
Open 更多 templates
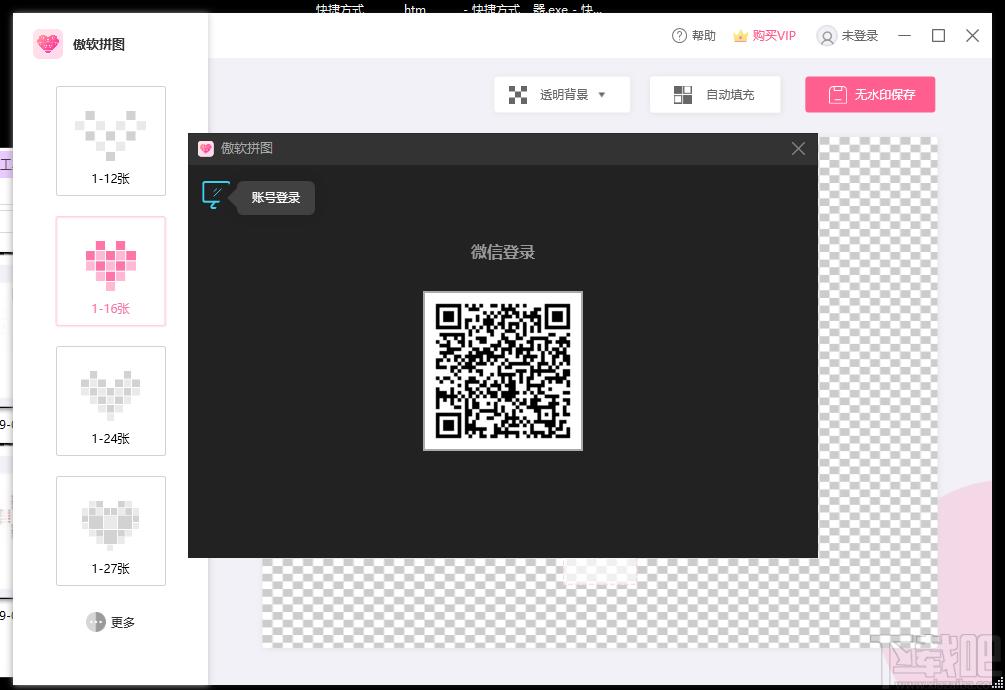point(111,622)
